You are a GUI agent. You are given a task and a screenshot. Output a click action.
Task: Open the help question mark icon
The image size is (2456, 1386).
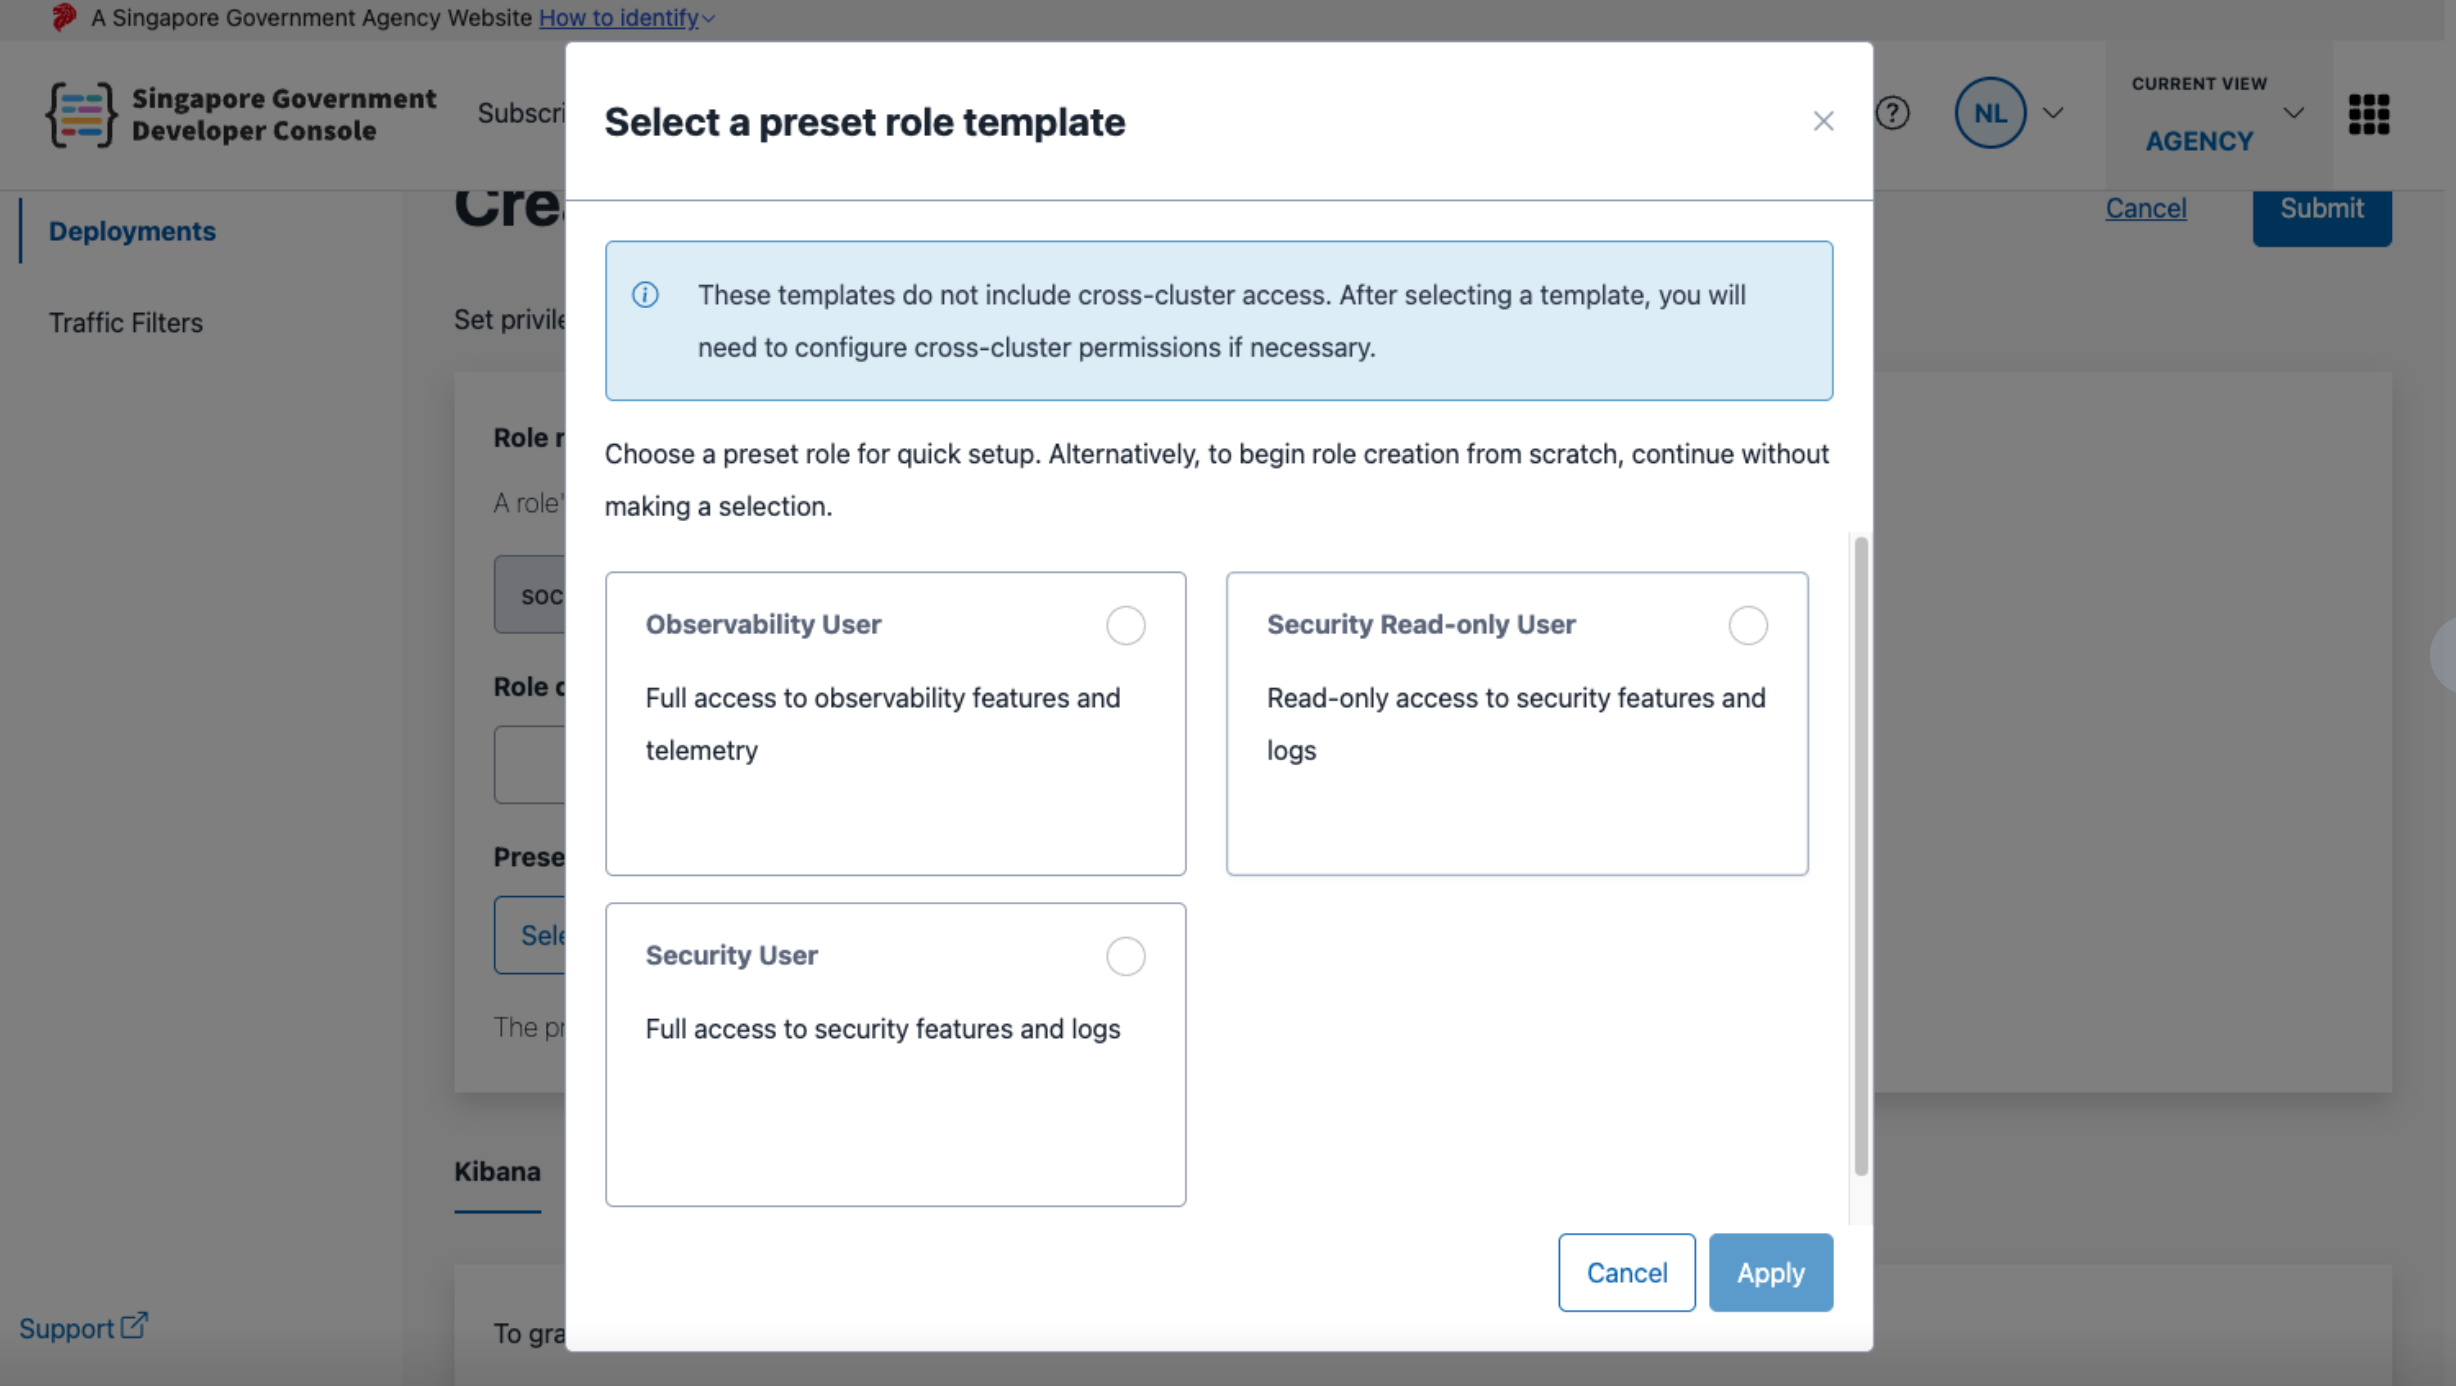(1893, 113)
